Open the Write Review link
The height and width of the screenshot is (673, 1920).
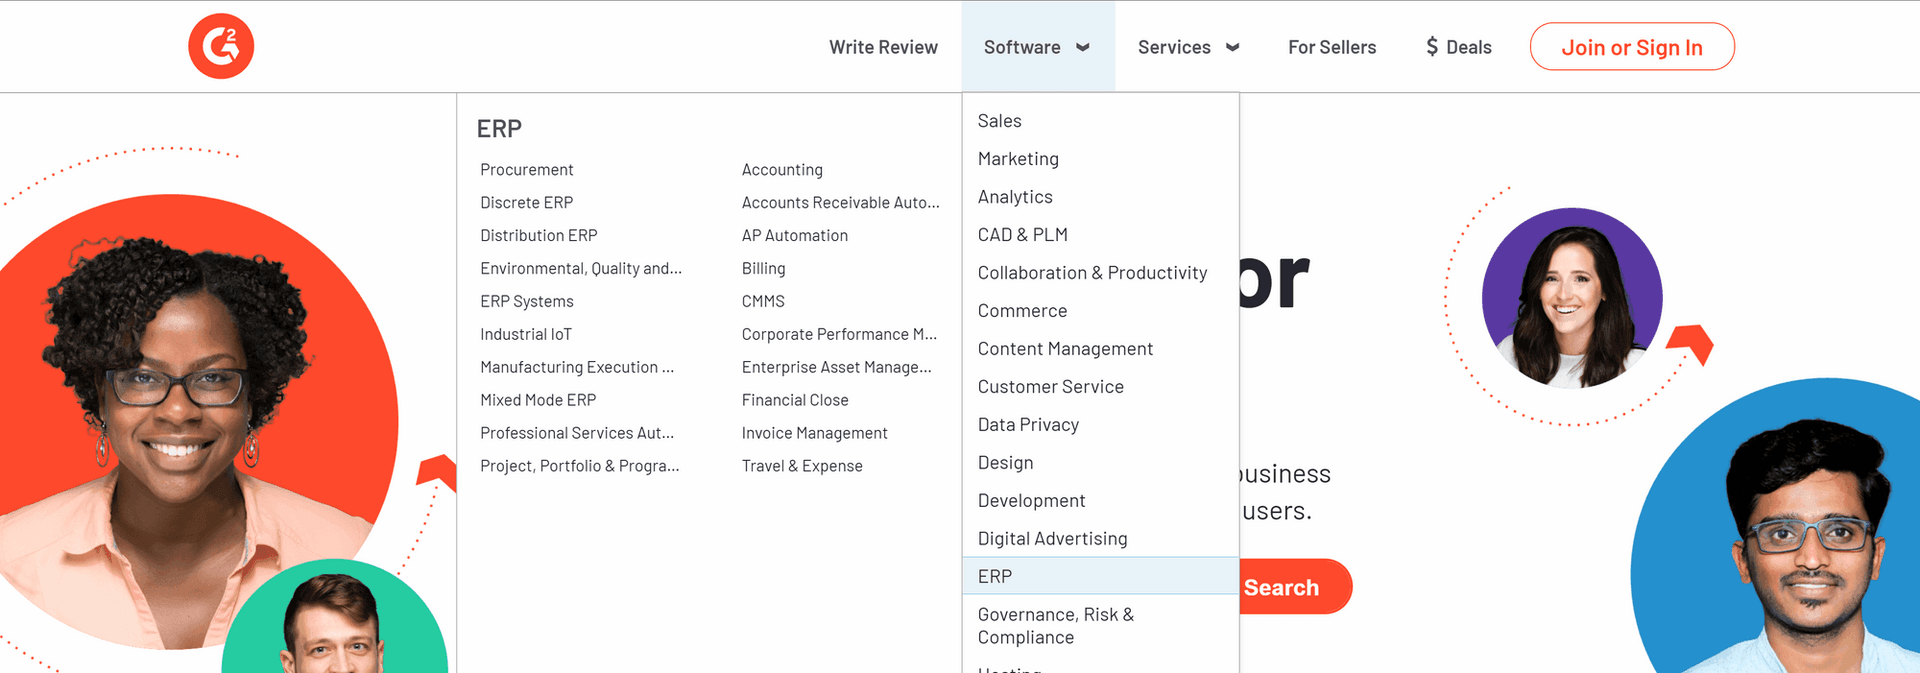(883, 47)
